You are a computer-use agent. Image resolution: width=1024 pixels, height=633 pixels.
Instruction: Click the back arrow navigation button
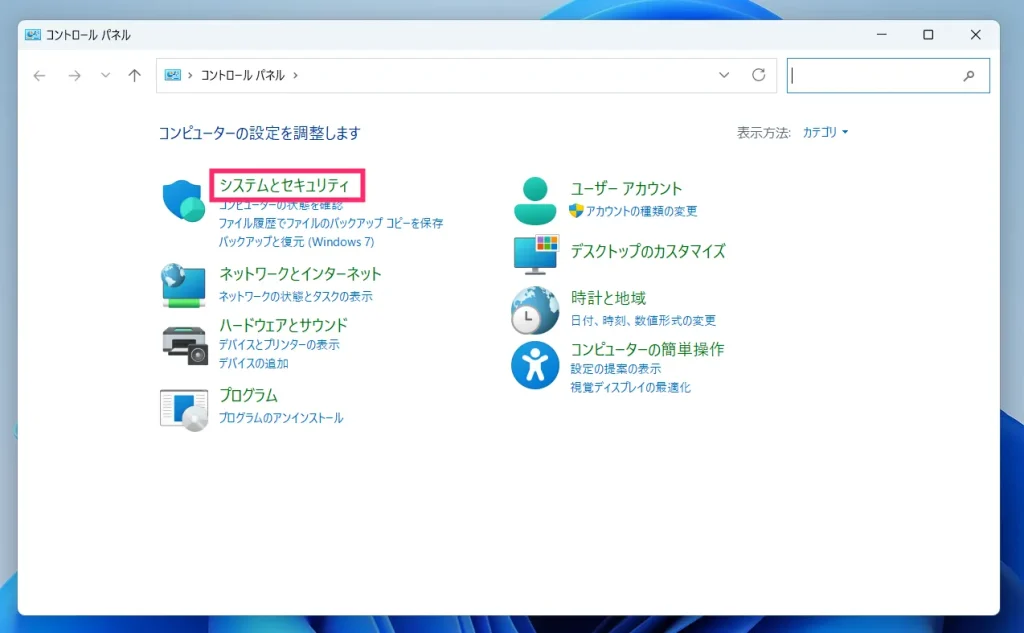39,76
